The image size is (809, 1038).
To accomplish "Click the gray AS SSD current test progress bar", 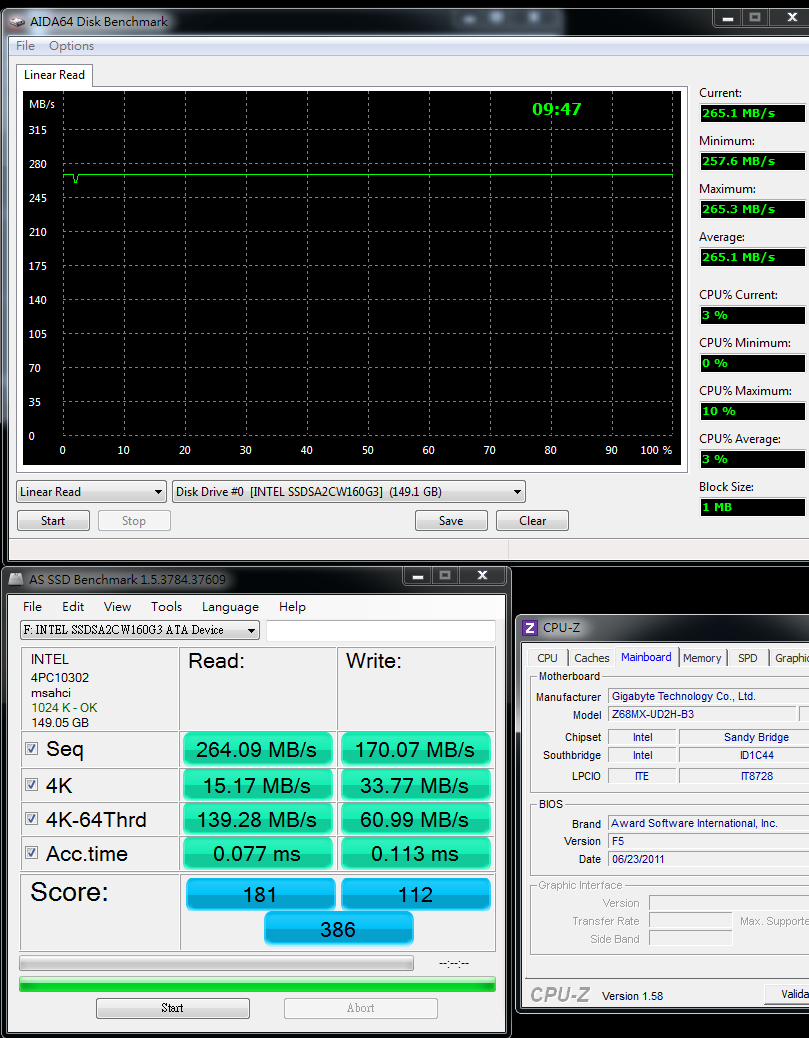I will tap(216, 963).
